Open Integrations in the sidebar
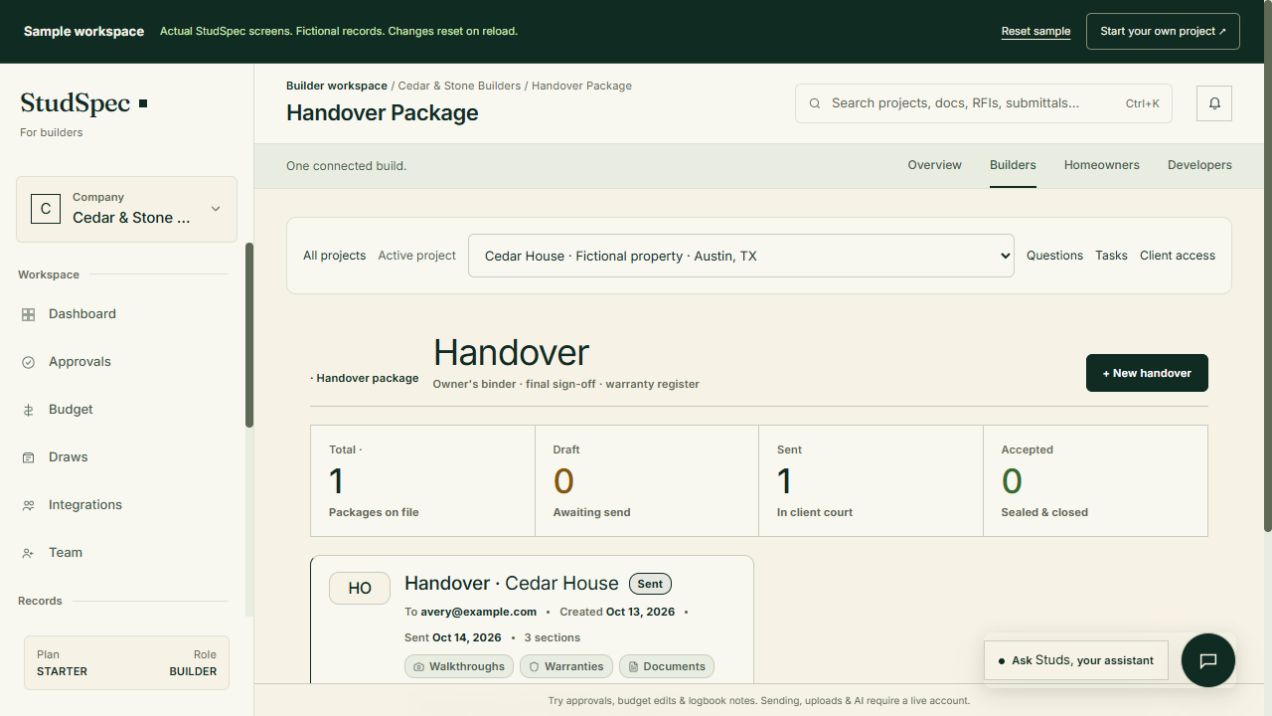This screenshot has height=716, width=1272. [85, 505]
